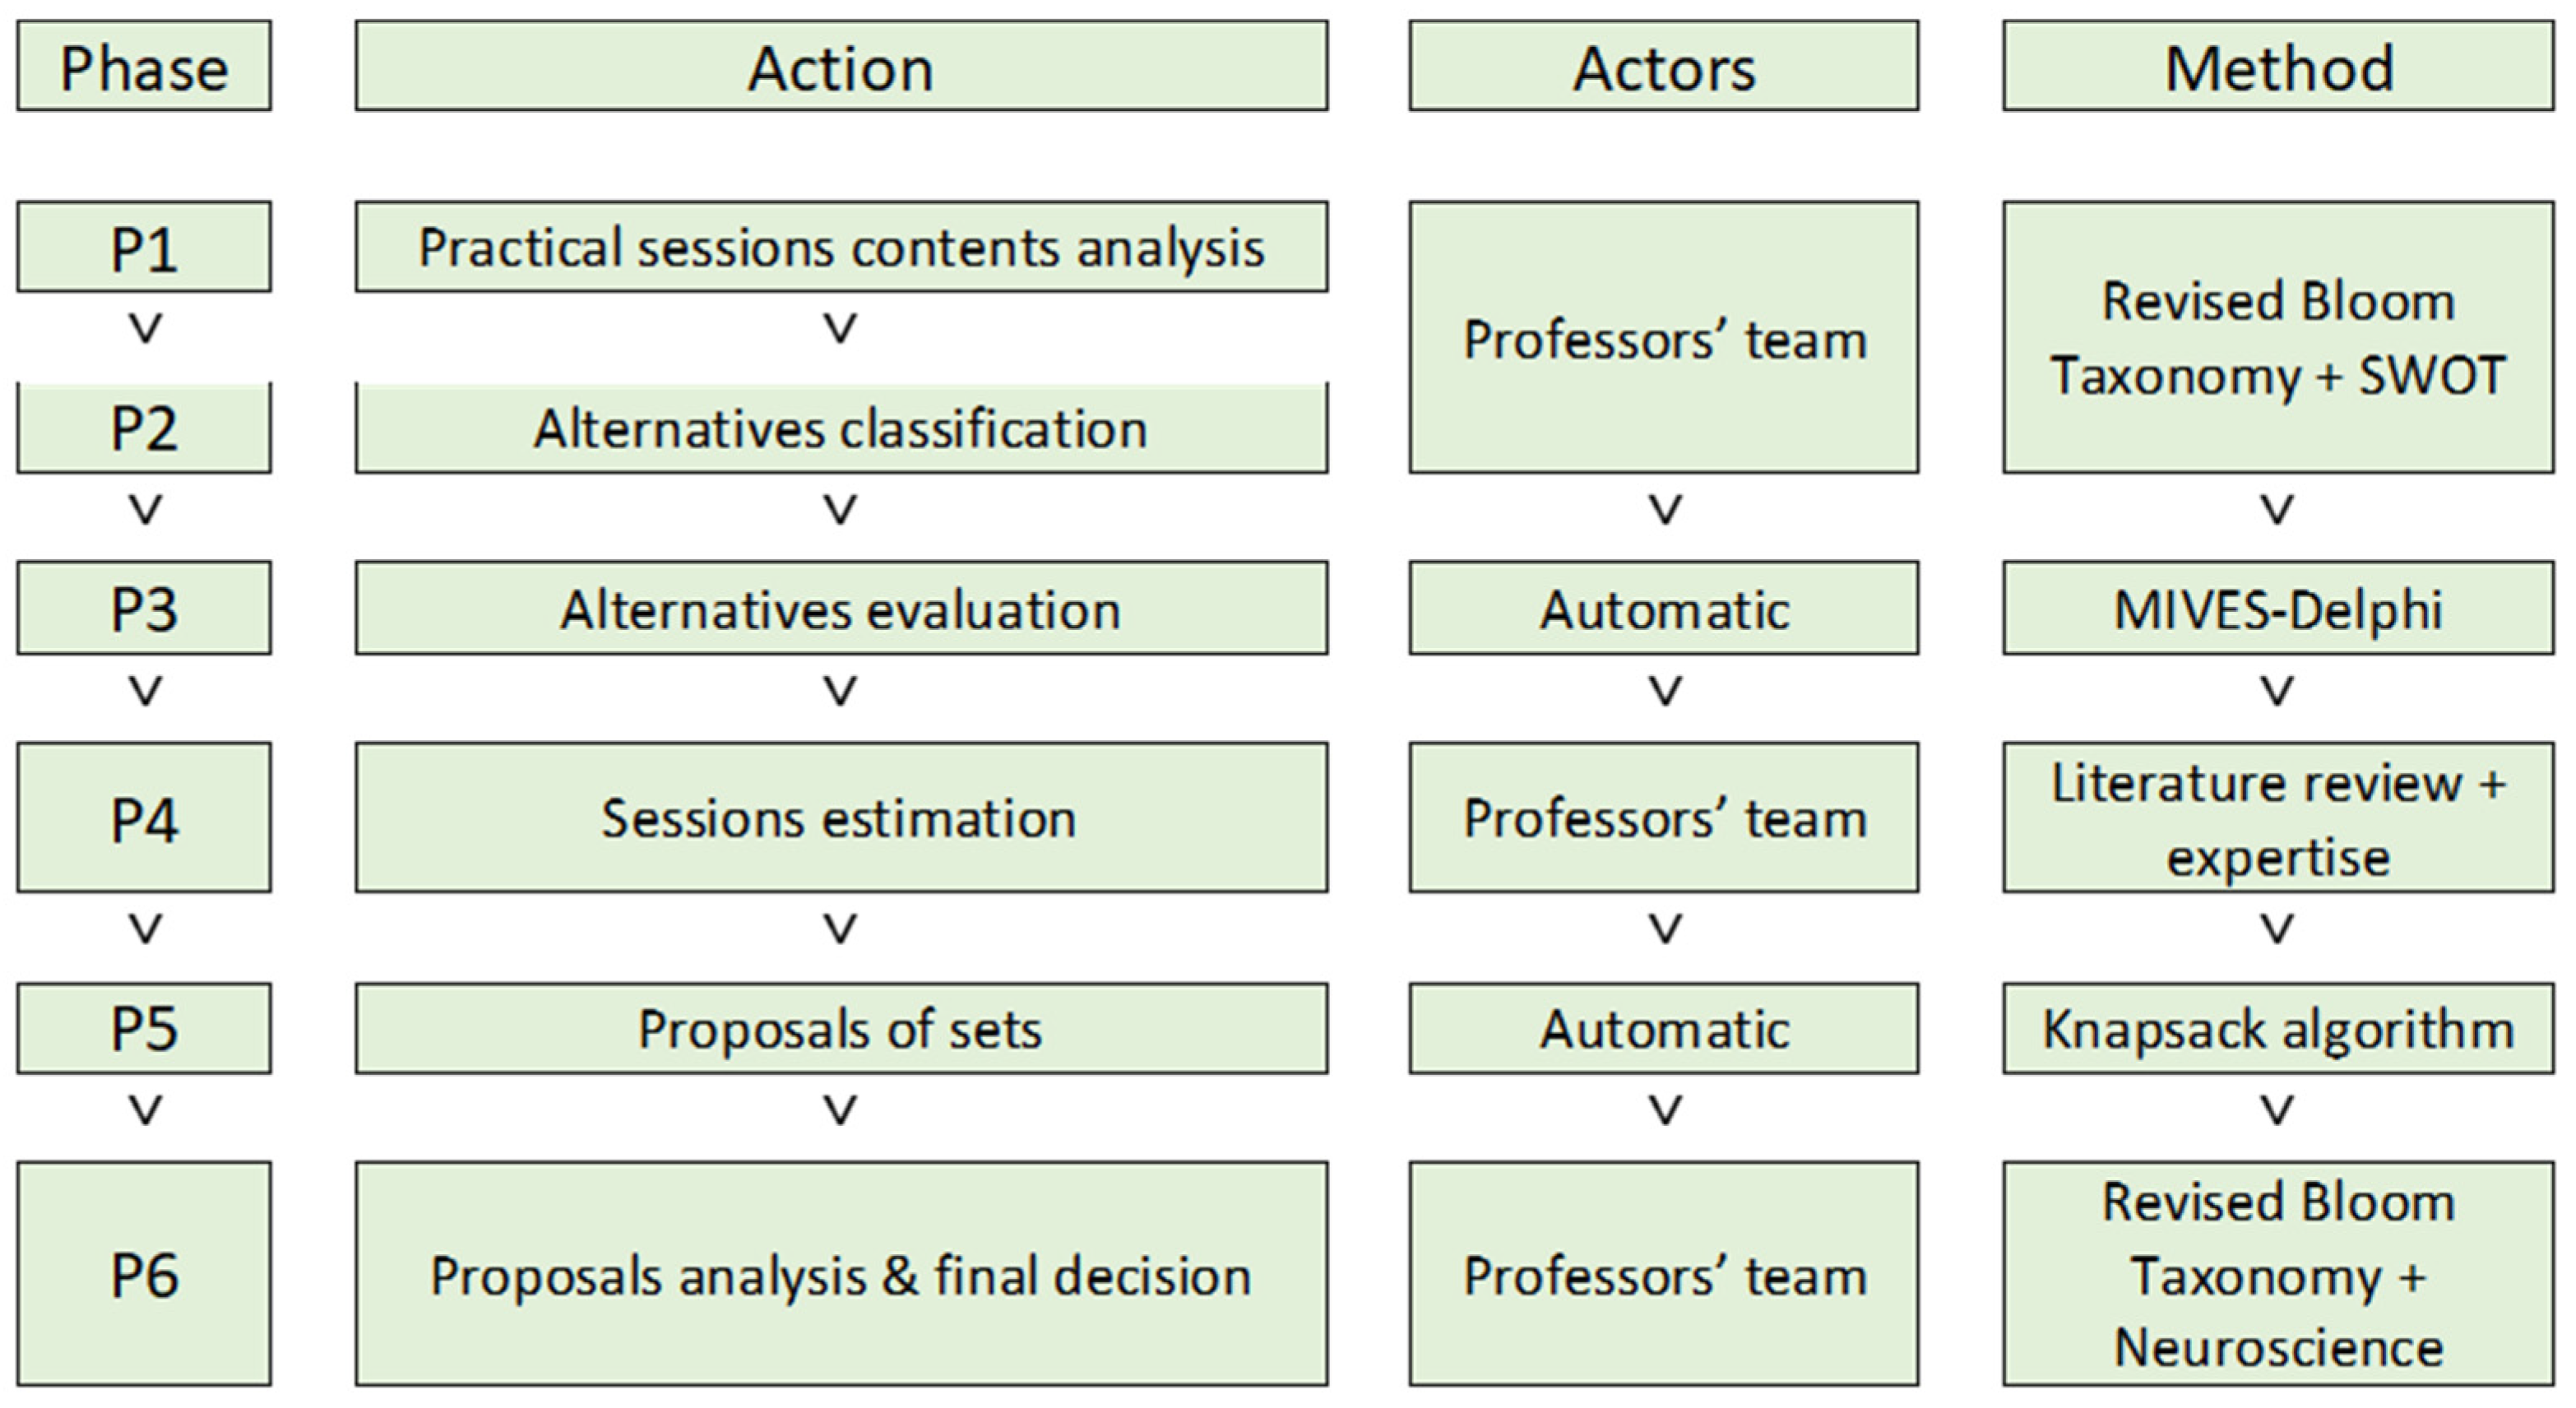The image size is (2576, 1408).
Task: Select Practical sessions contents analysis box
Action: (x=841, y=247)
